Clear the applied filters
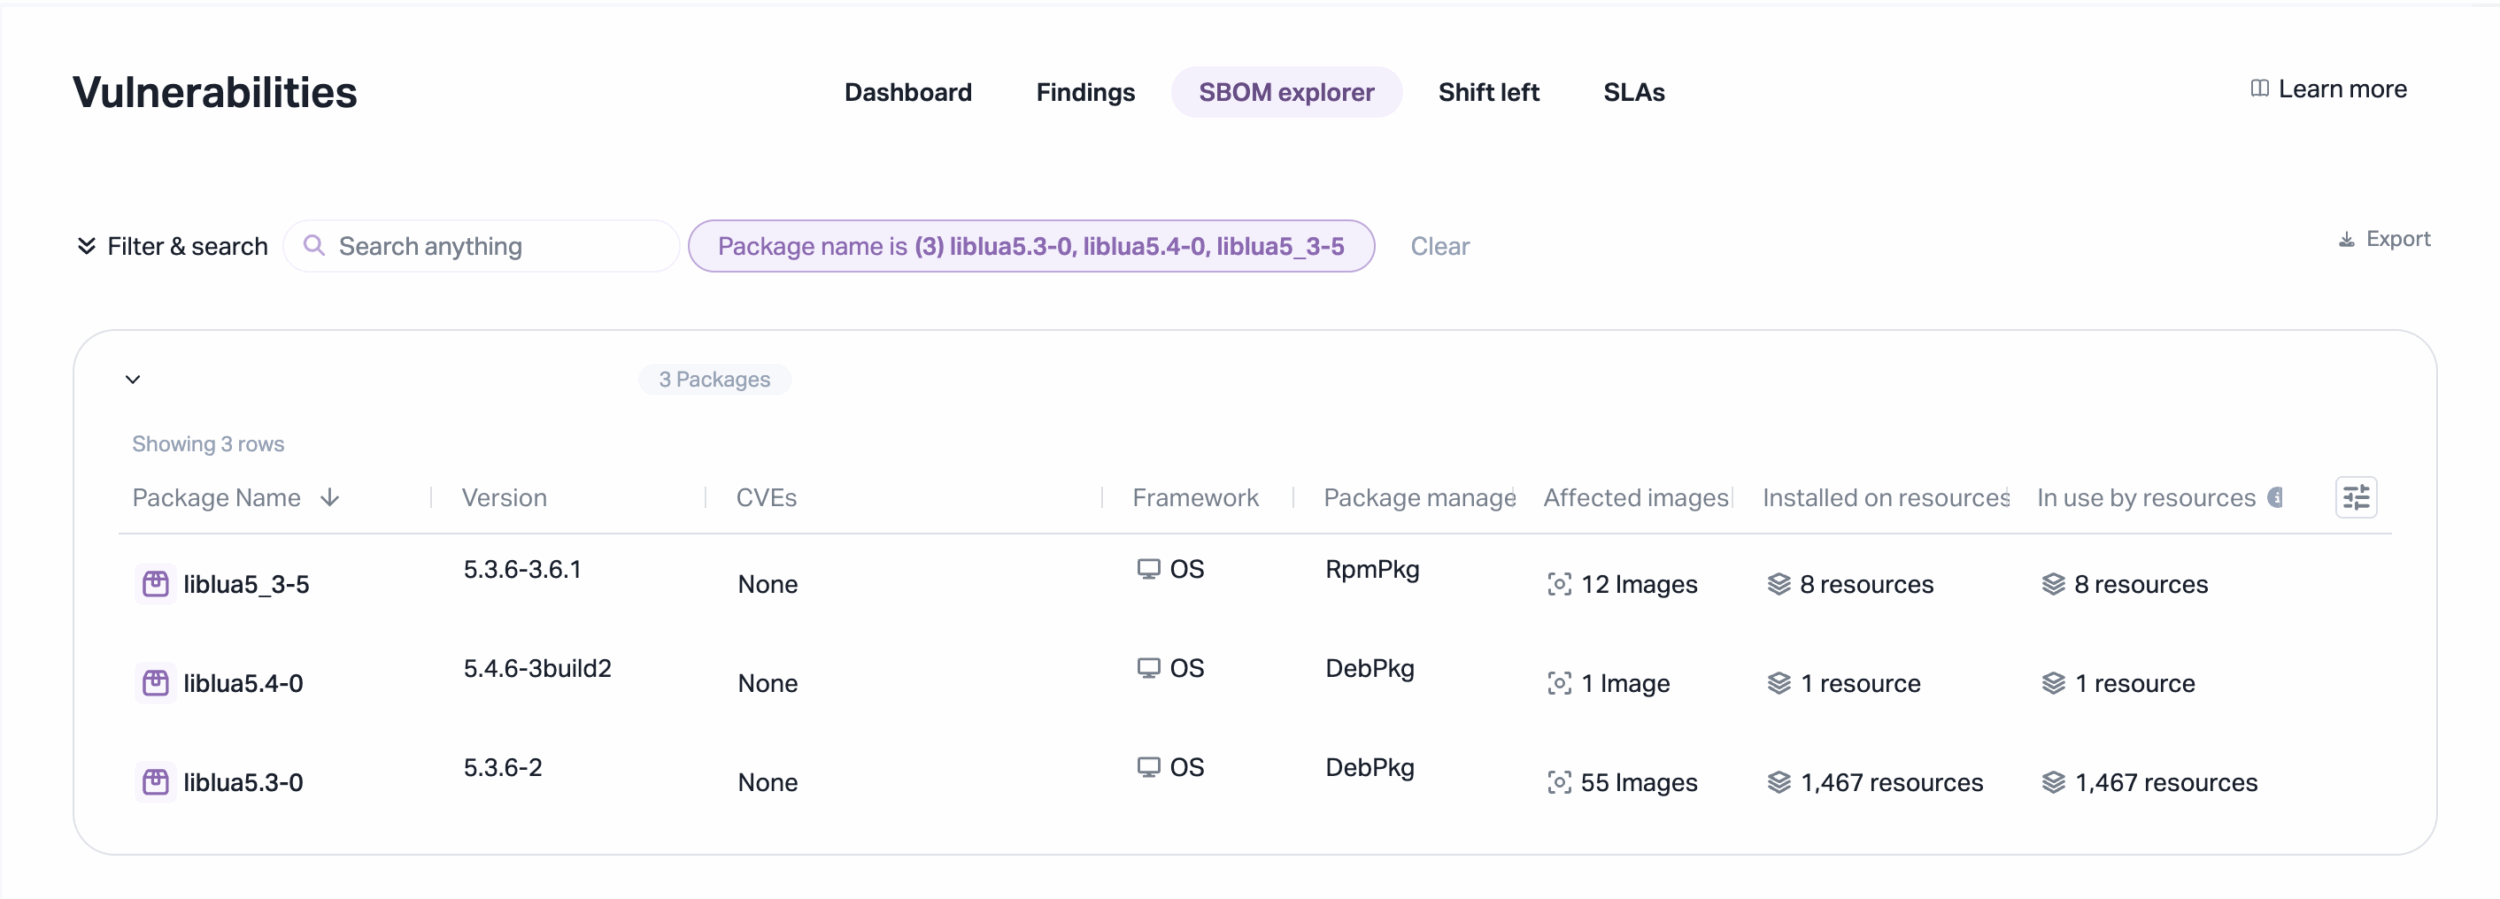Image resolution: width=2500 pixels, height=899 pixels. point(1439,246)
